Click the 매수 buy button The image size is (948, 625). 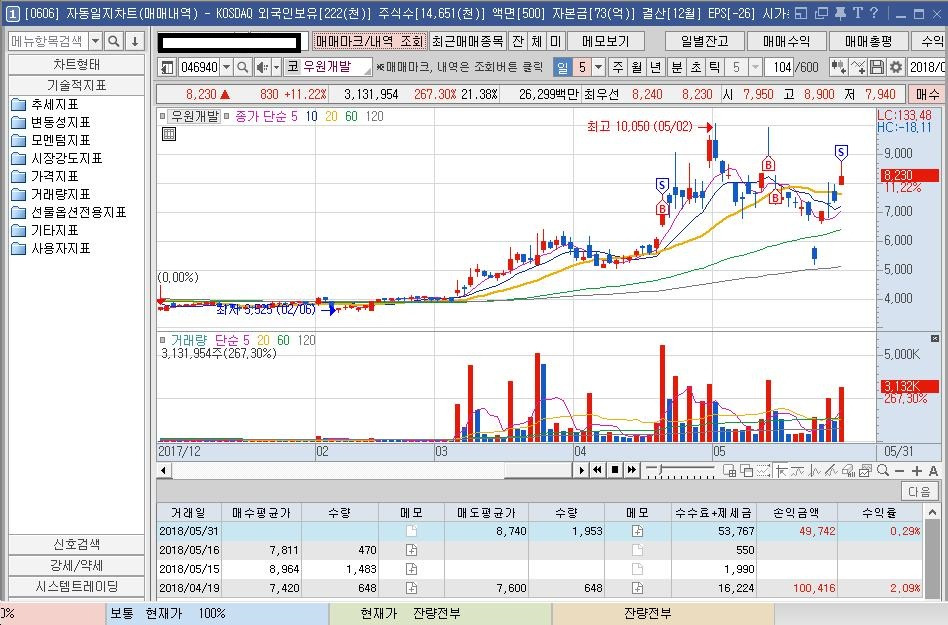click(927, 94)
